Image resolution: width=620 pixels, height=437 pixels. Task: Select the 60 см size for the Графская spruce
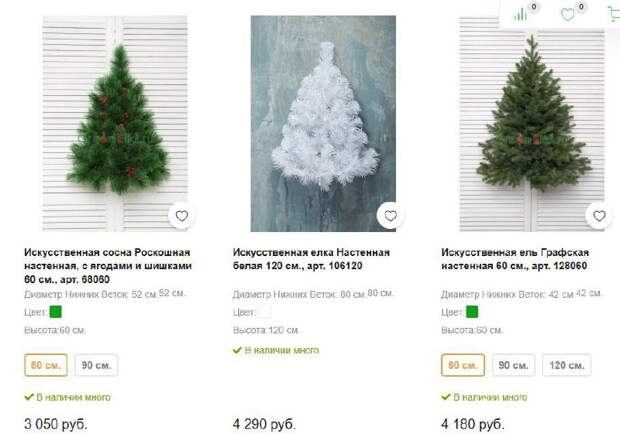pos(463,365)
